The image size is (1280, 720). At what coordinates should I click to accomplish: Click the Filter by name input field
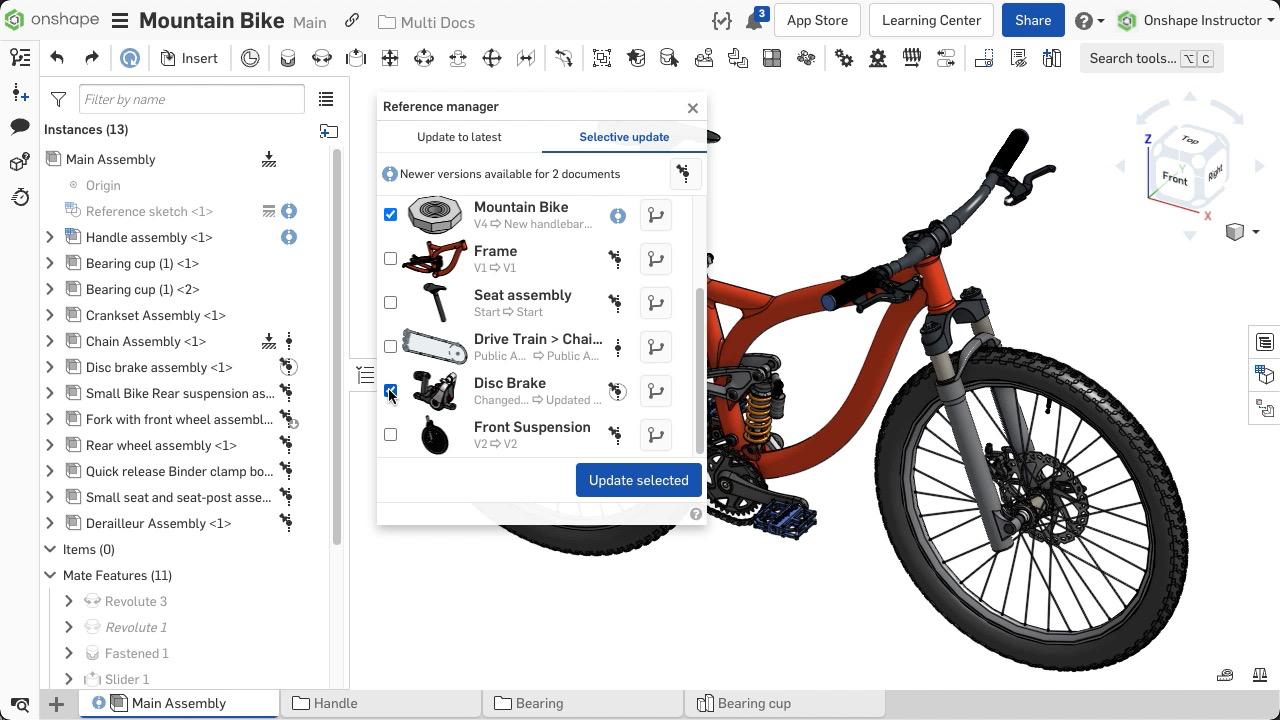191,99
